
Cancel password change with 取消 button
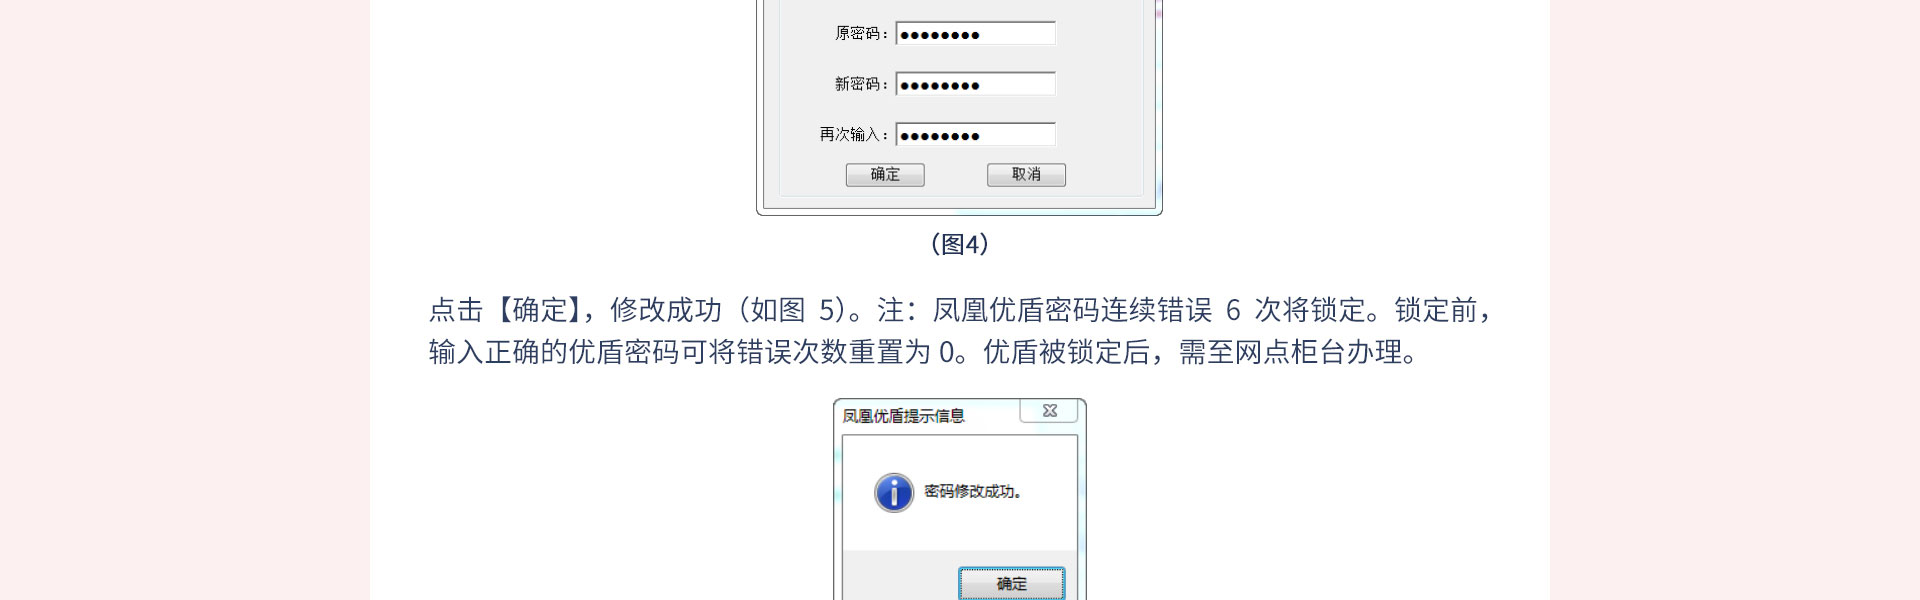(1026, 175)
